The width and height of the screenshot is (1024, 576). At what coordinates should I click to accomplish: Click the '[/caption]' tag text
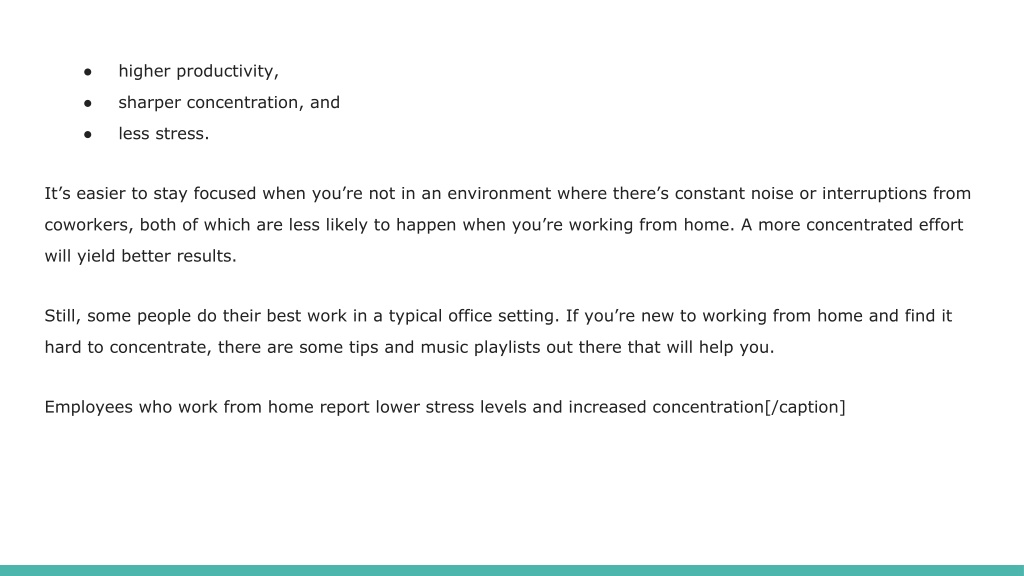(x=805, y=408)
